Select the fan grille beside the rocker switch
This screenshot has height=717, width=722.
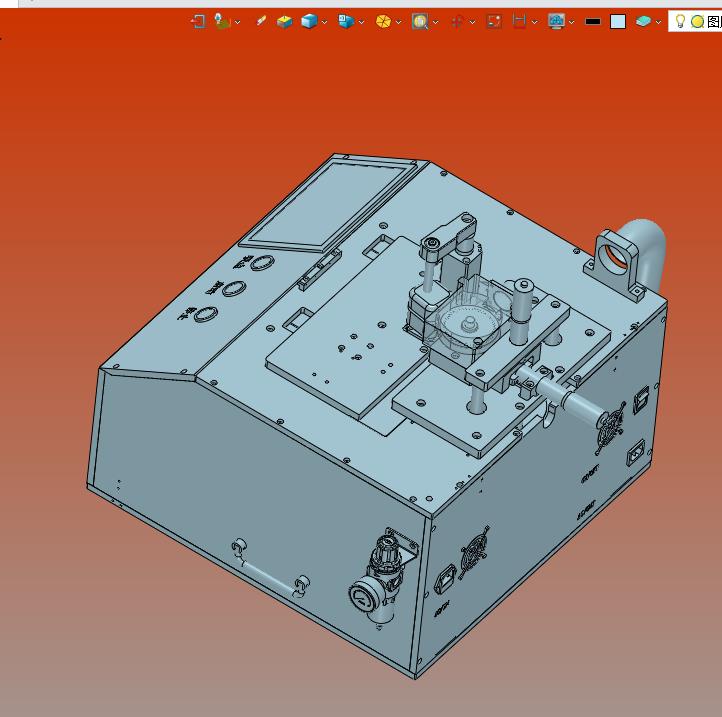pyautogui.click(x=611, y=427)
